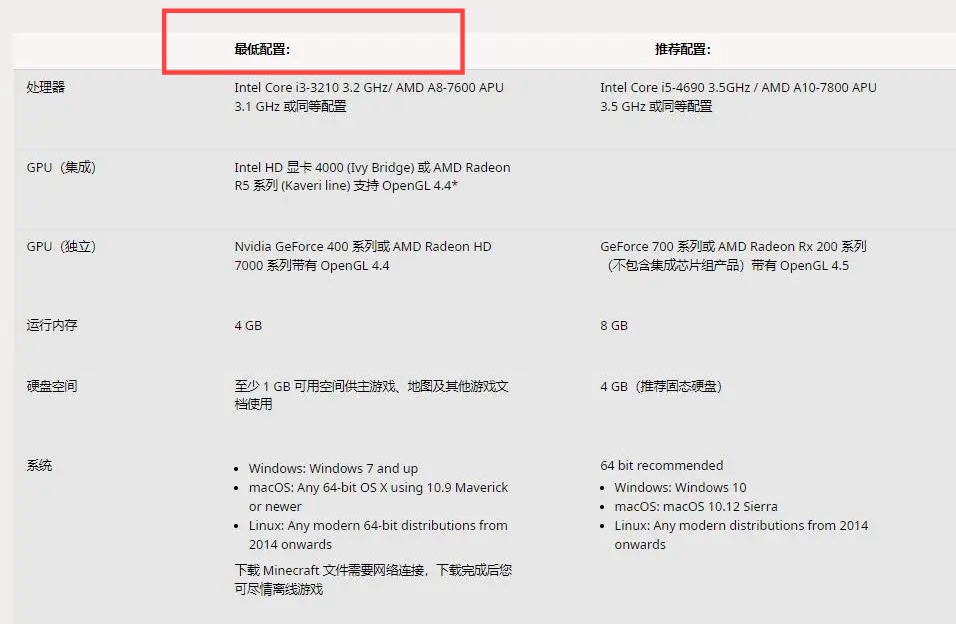Click the 最低配置 column header
Image resolution: width=956 pixels, height=624 pixels.
262,49
